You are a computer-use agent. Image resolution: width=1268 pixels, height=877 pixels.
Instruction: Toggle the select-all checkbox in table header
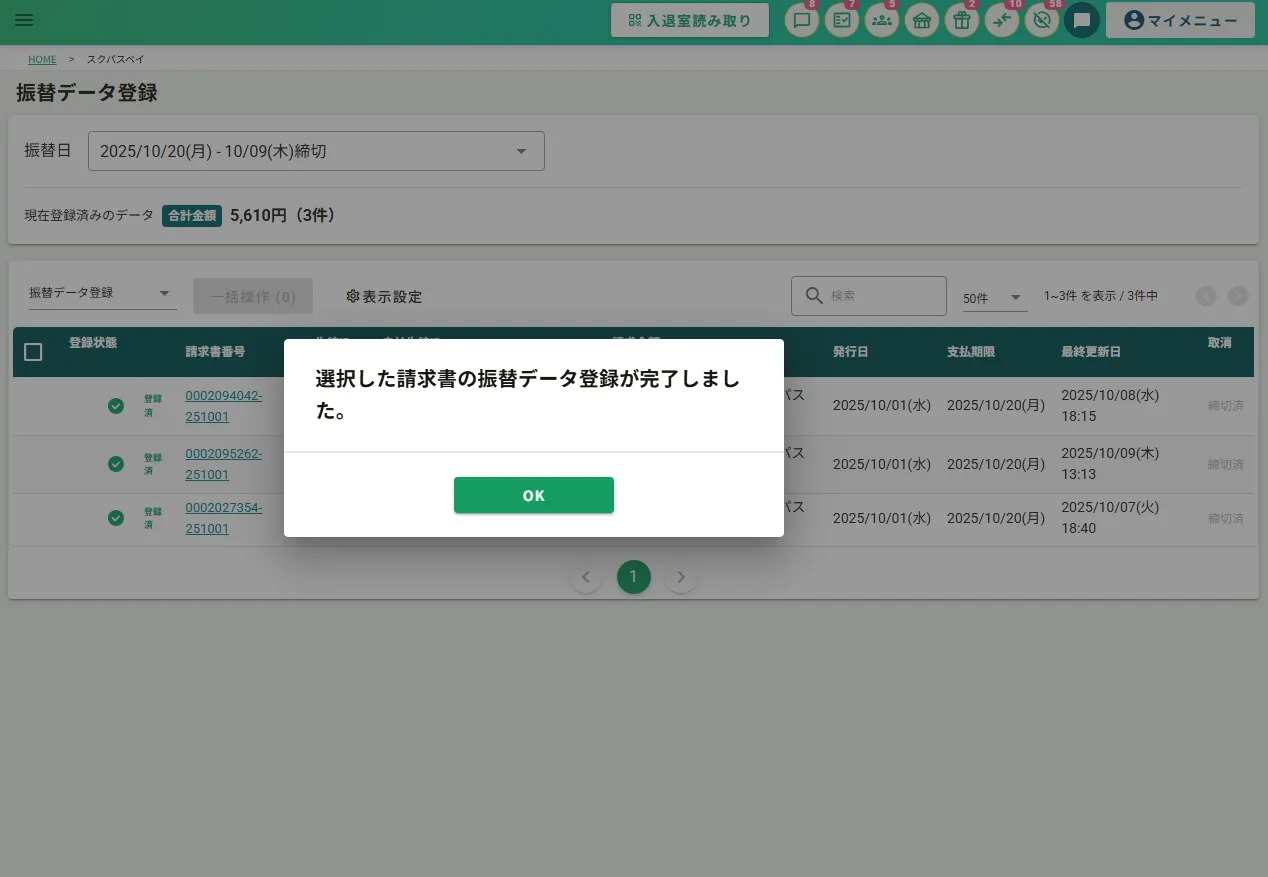point(33,352)
